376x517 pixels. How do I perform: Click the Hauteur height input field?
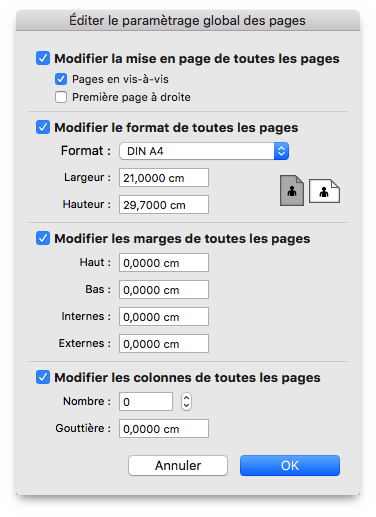coord(164,205)
